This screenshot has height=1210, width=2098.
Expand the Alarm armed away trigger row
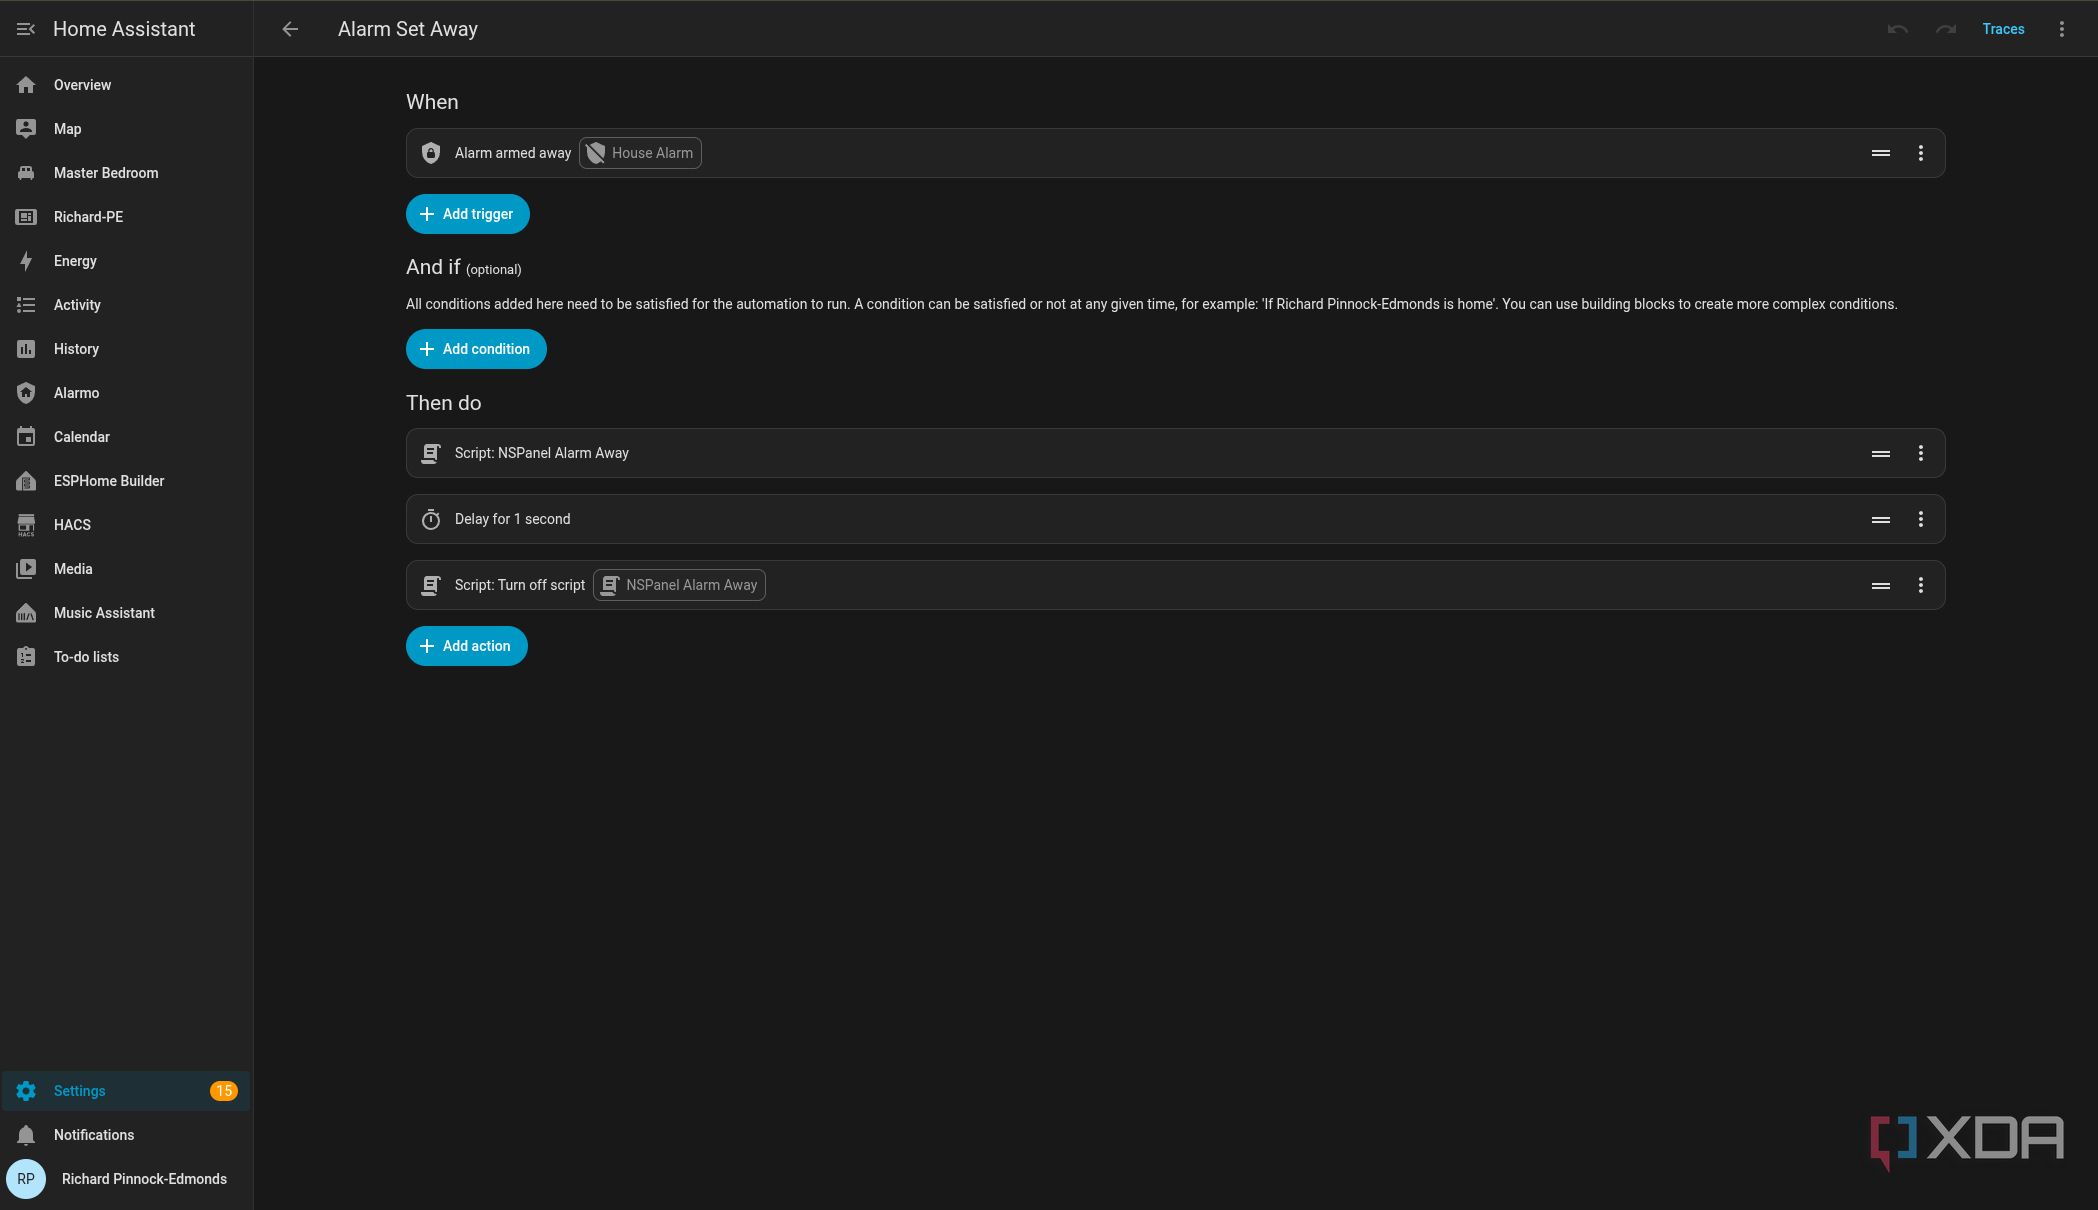click(1175, 153)
